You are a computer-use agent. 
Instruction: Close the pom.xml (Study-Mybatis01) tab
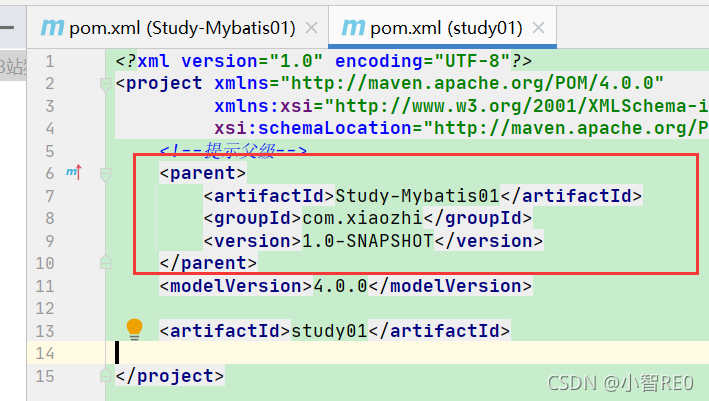(311, 28)
